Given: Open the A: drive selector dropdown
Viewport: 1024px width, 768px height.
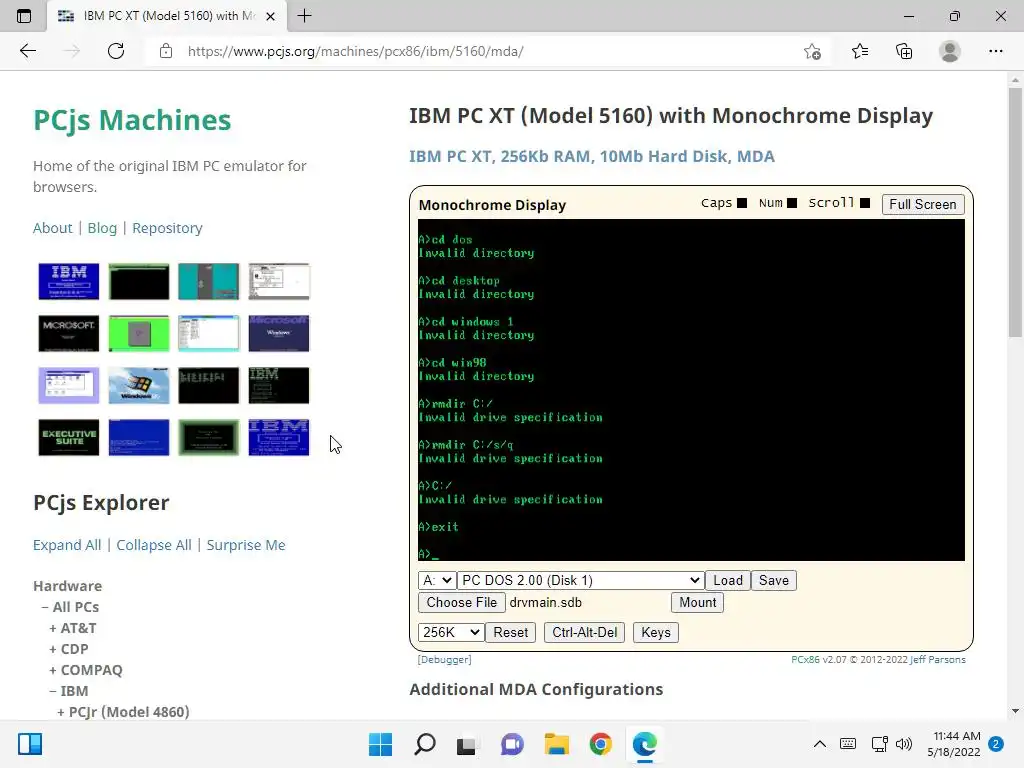Looking at the screenshot, I should tap(437, 580).
